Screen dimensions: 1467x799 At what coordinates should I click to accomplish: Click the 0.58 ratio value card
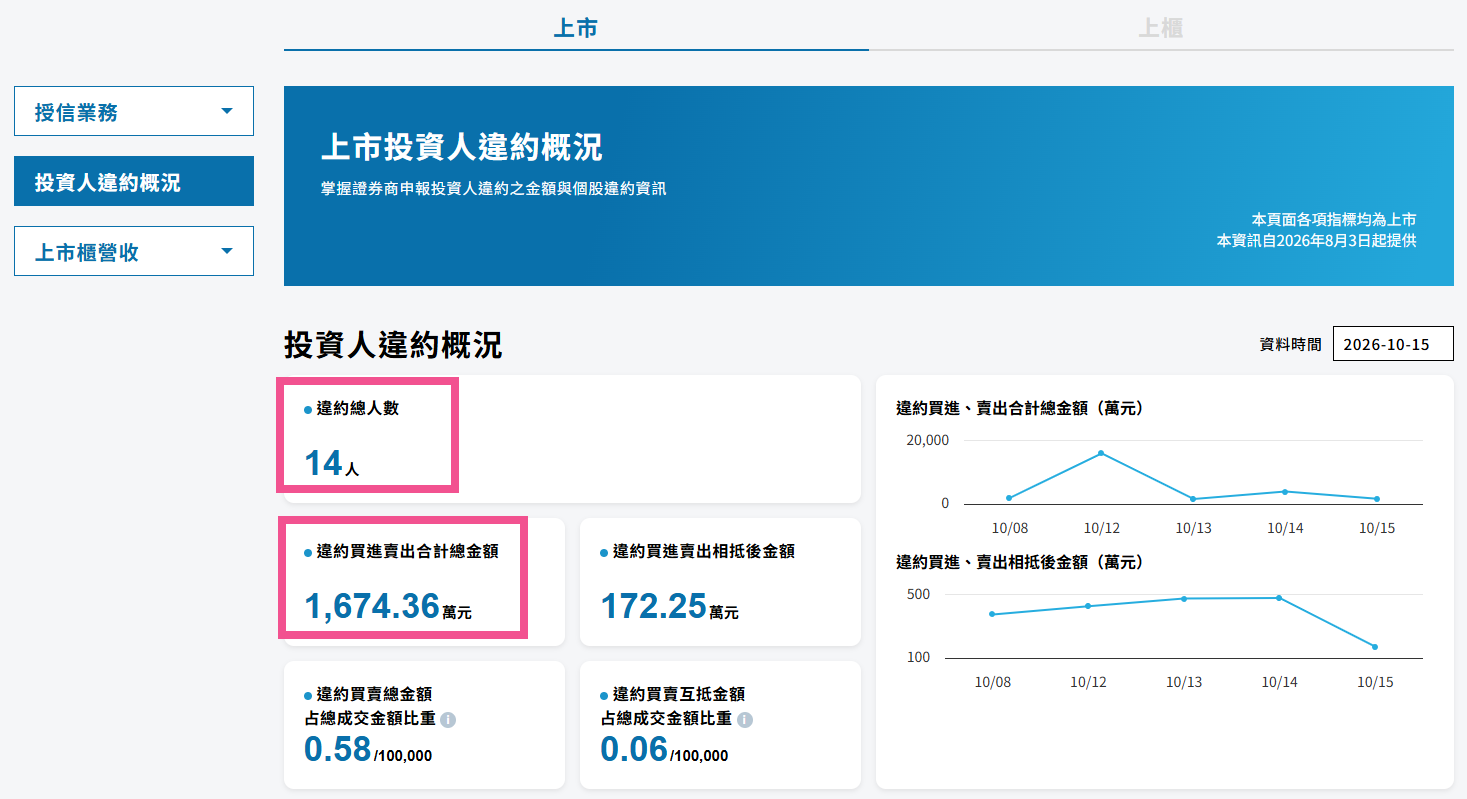click(424, 725)
